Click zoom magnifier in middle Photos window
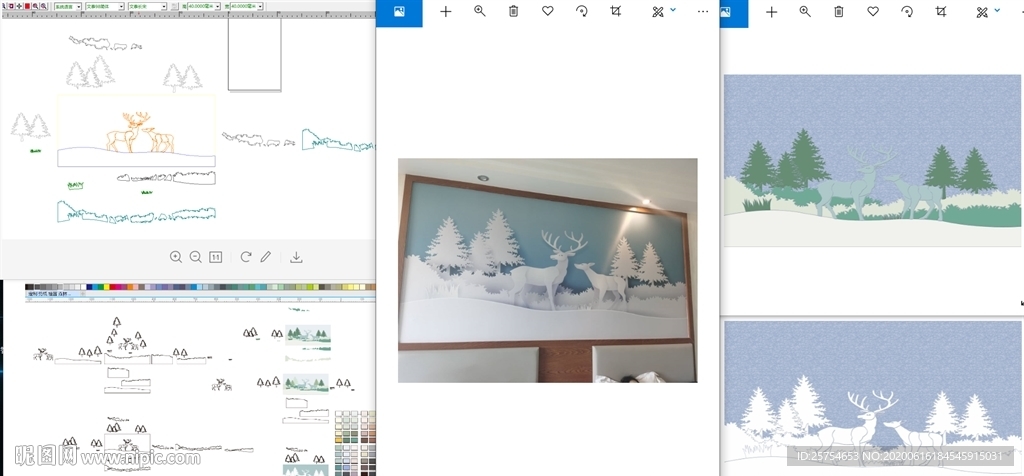This screenshot has height=476, width=1024. pyautogui.click(x=479, y=12)
